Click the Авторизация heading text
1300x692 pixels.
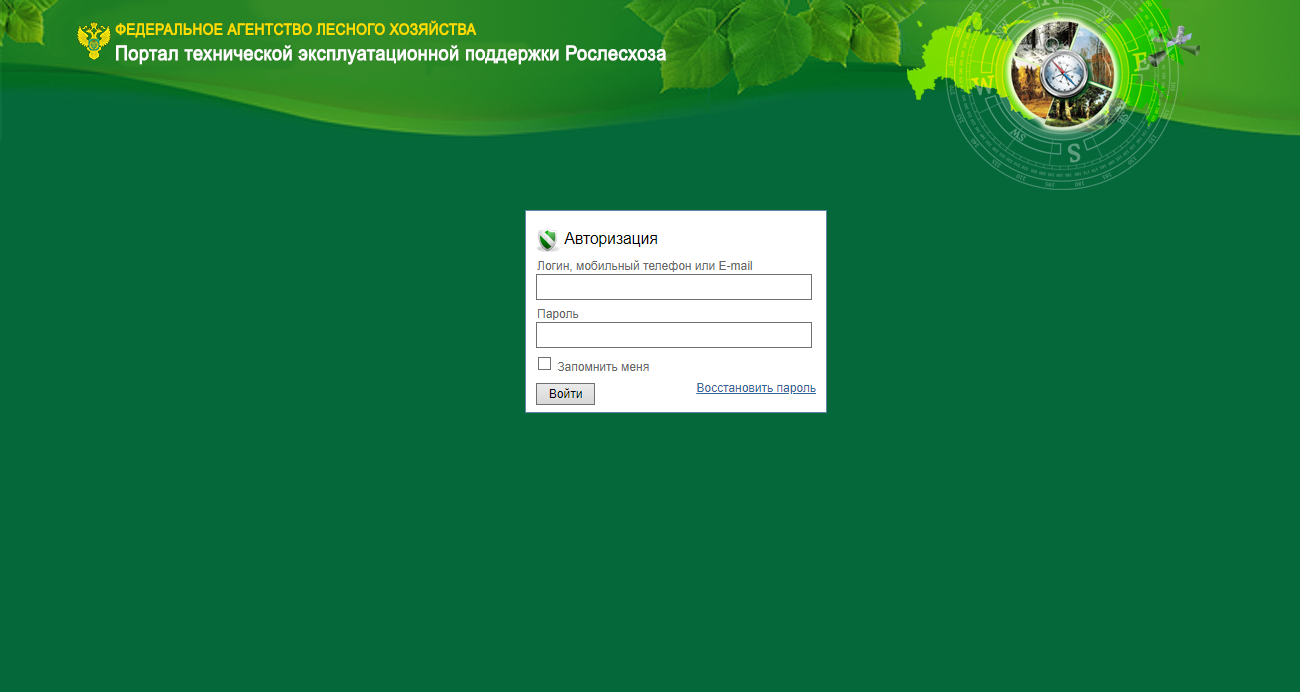tap(610, 239)
